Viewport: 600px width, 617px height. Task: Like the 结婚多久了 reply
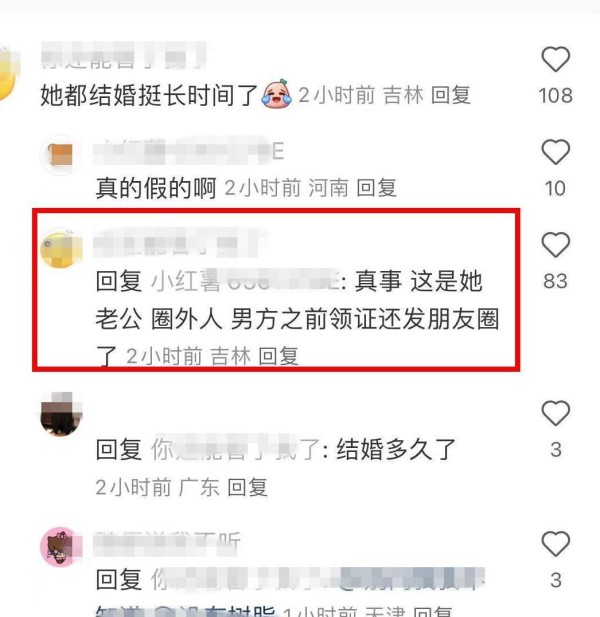pos(556,413)
